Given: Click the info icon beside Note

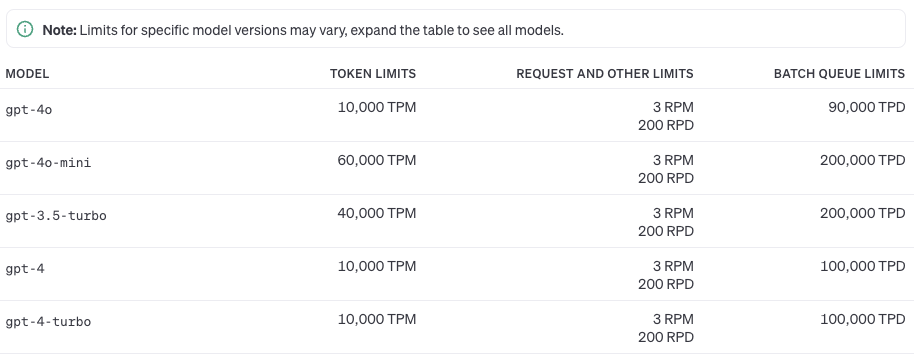Looking at the screenshot, I should (25, 29).
